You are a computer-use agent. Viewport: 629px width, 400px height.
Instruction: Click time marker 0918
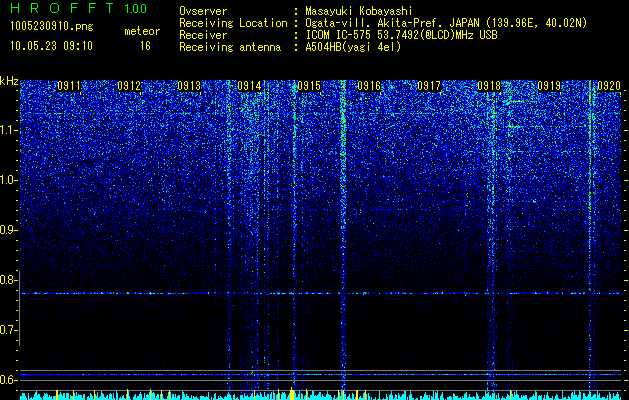point(489,86)
